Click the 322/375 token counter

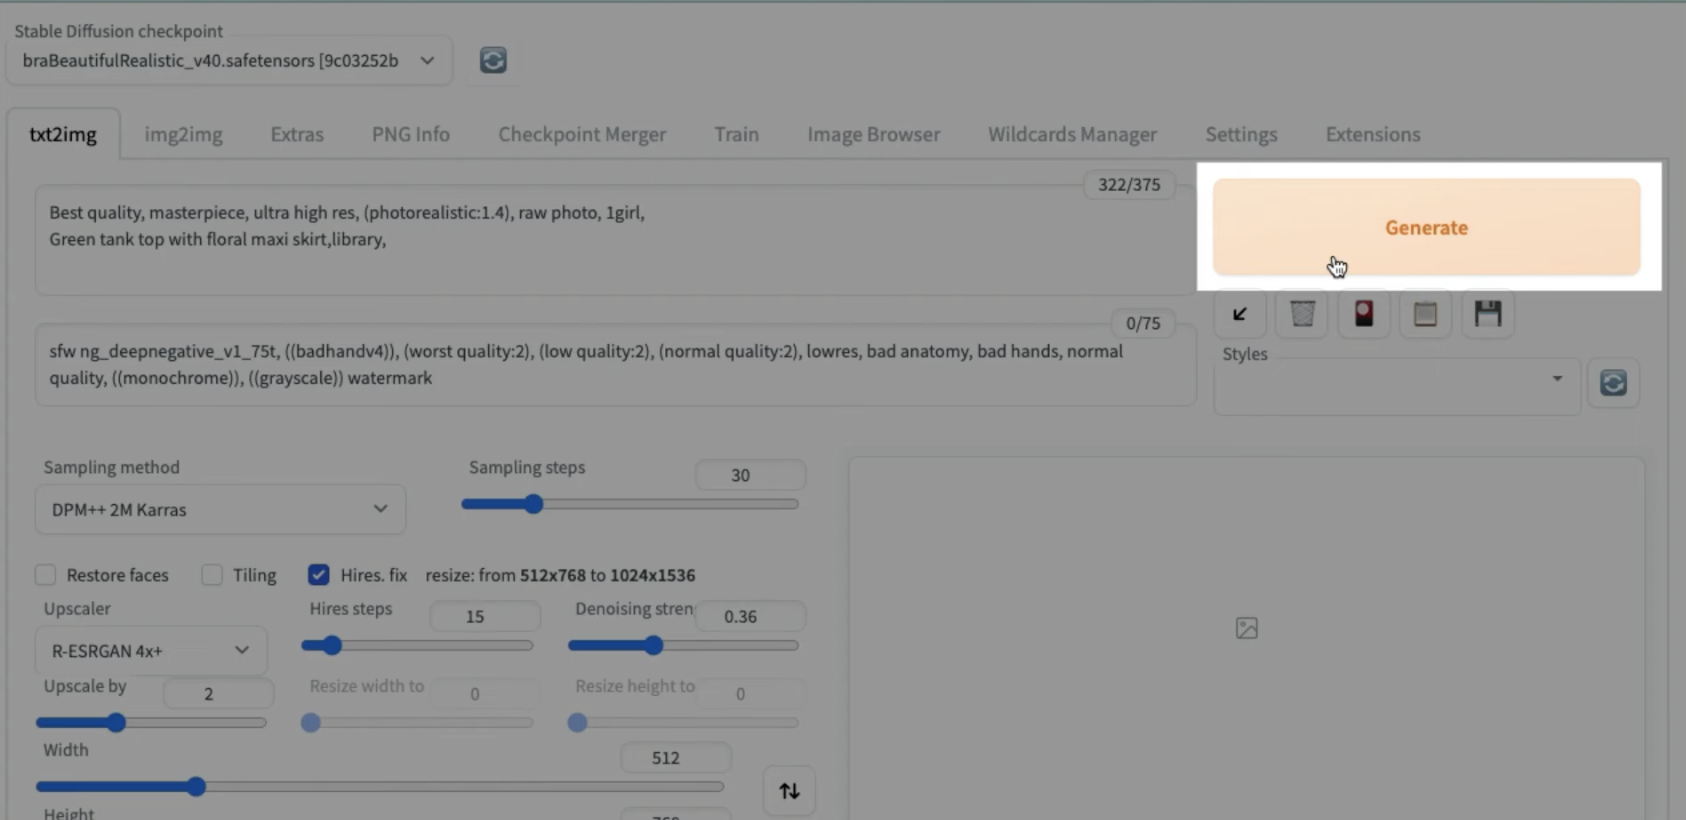coord(1129,184)
